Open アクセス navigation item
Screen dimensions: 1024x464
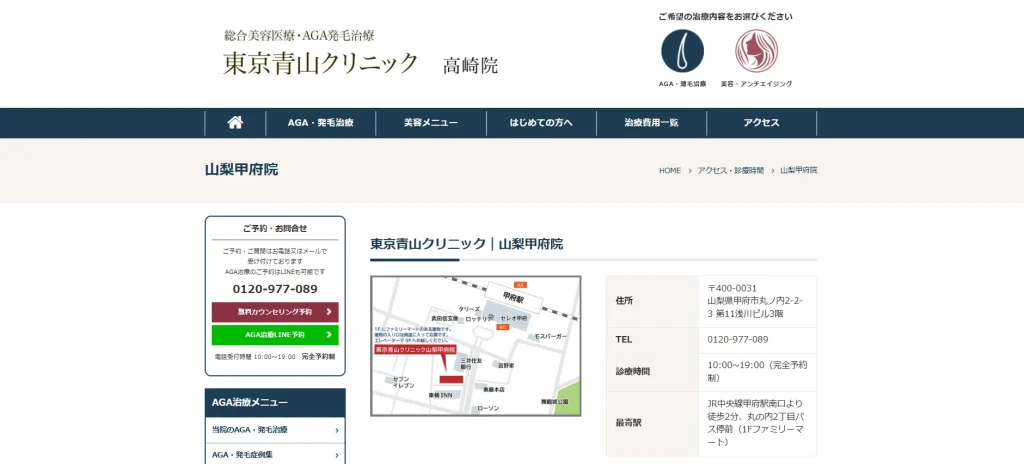coord(761,123)
